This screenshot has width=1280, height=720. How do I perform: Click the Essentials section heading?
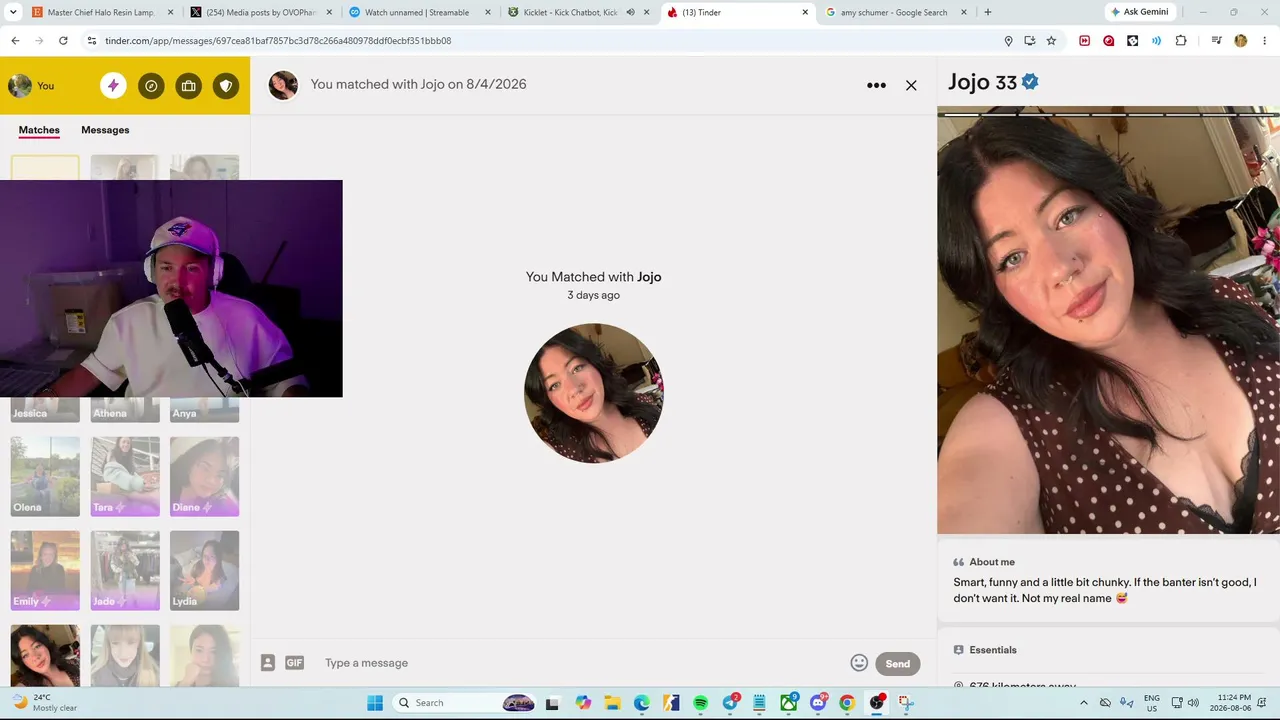click(993, 650)
